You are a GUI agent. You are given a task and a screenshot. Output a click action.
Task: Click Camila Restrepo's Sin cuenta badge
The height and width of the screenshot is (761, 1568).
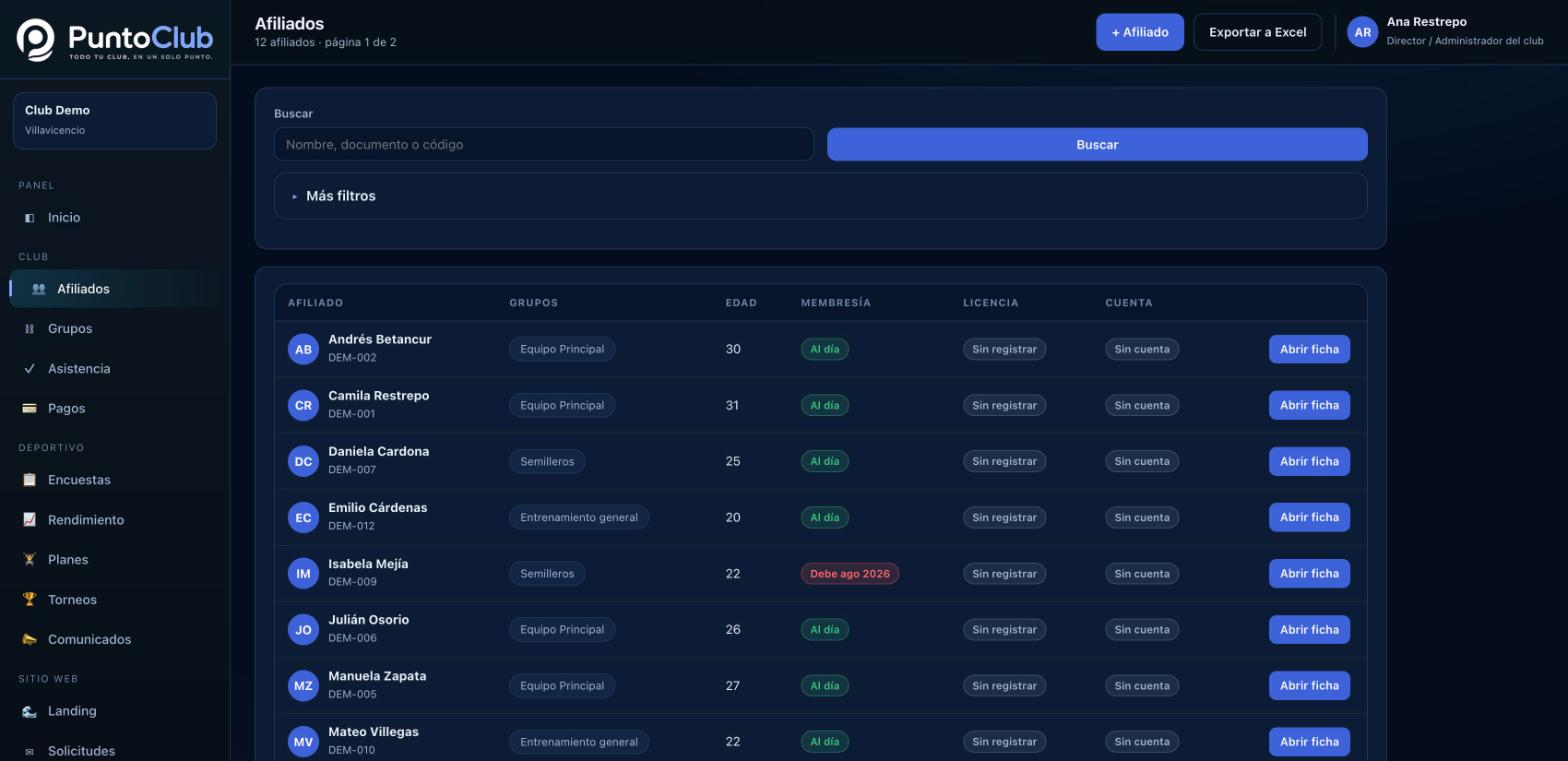(1142, 405)
